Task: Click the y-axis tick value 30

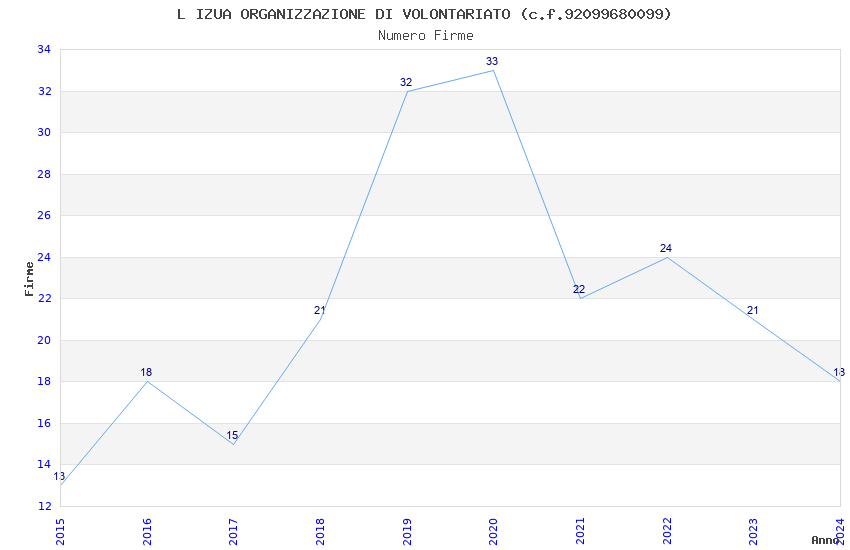Action: pos(44,132)
